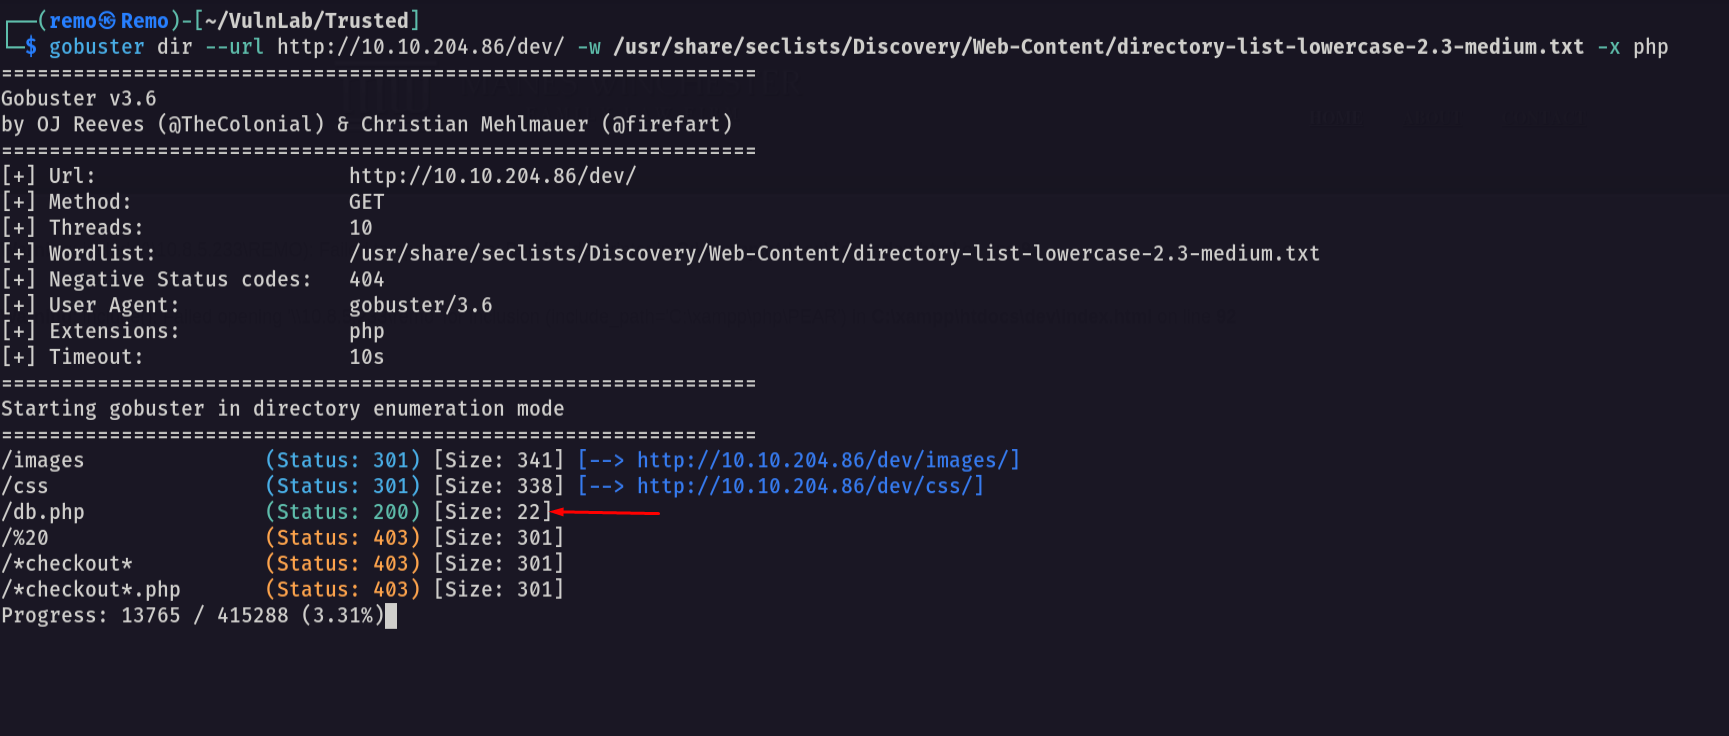Click the terminal cursor block
Image resolution: width=1729 pixels, height=736 pixels.
tap(391, 616)
